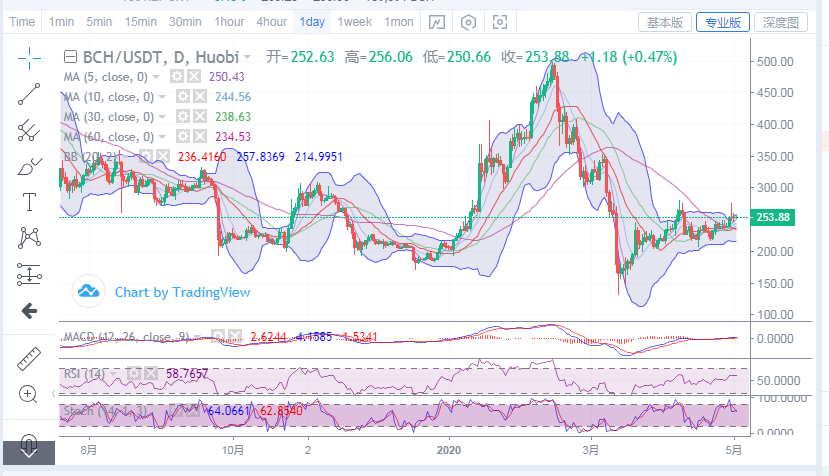829x476 pixels.
Task: Open the MA (5, close, 0) dropdown arrow
Action: click(156, 77)
